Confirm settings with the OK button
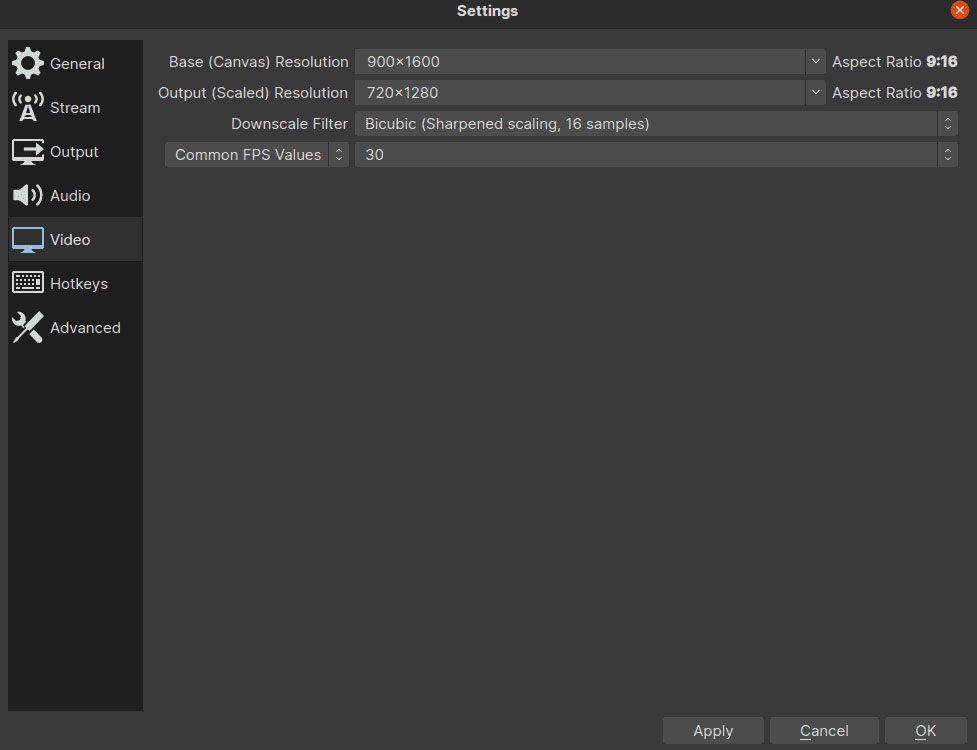Viewport: 977px width, 750px height. coord(925,731)
